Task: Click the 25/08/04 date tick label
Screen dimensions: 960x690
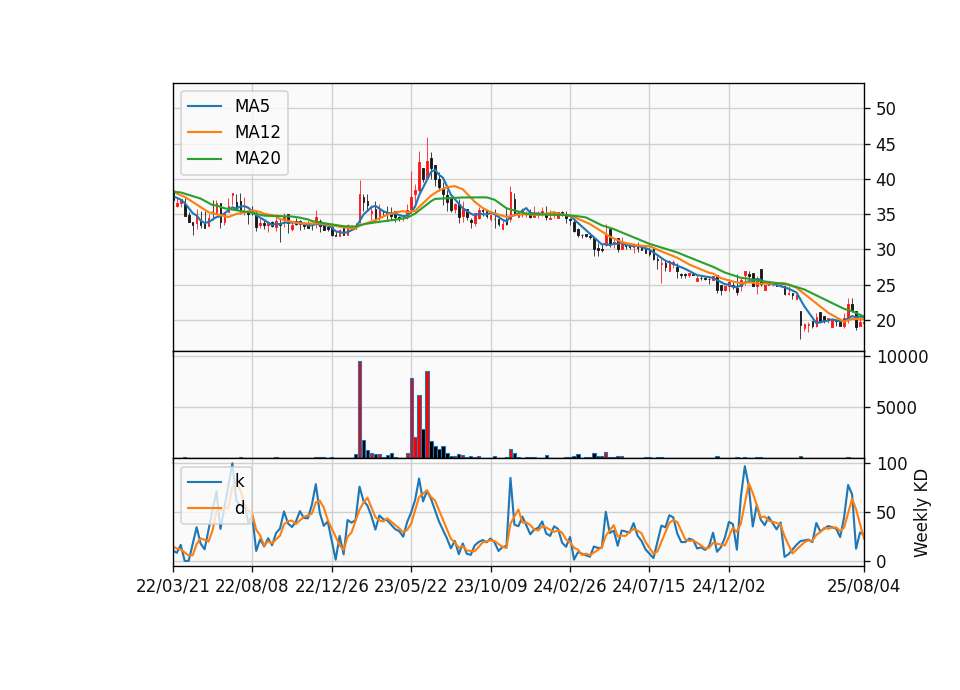Action: [x=864, y=586]
